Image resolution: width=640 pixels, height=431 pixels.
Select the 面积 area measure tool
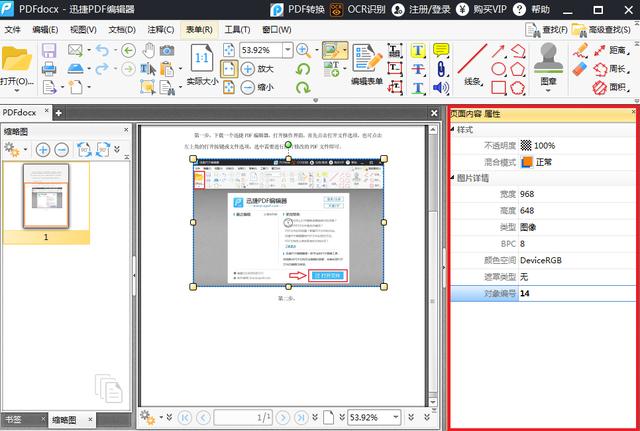(611, 87)
